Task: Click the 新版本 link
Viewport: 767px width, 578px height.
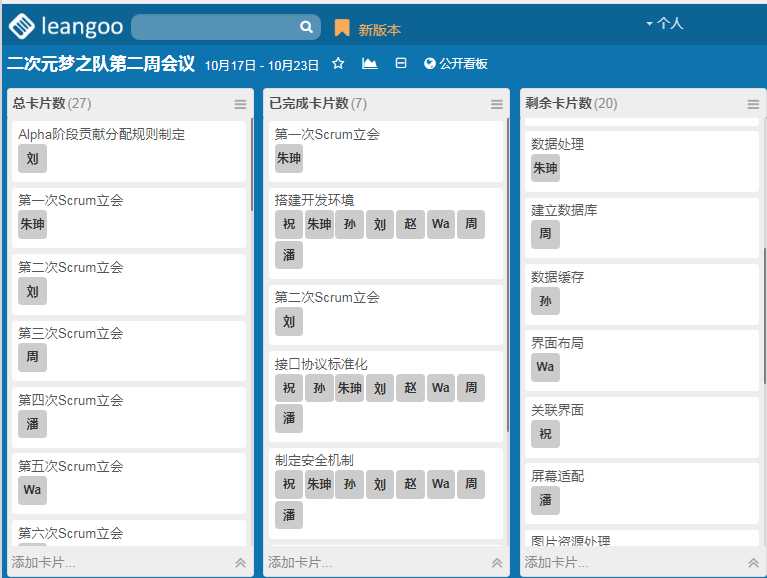Action: pyautogui.click(x=379, y=30)
